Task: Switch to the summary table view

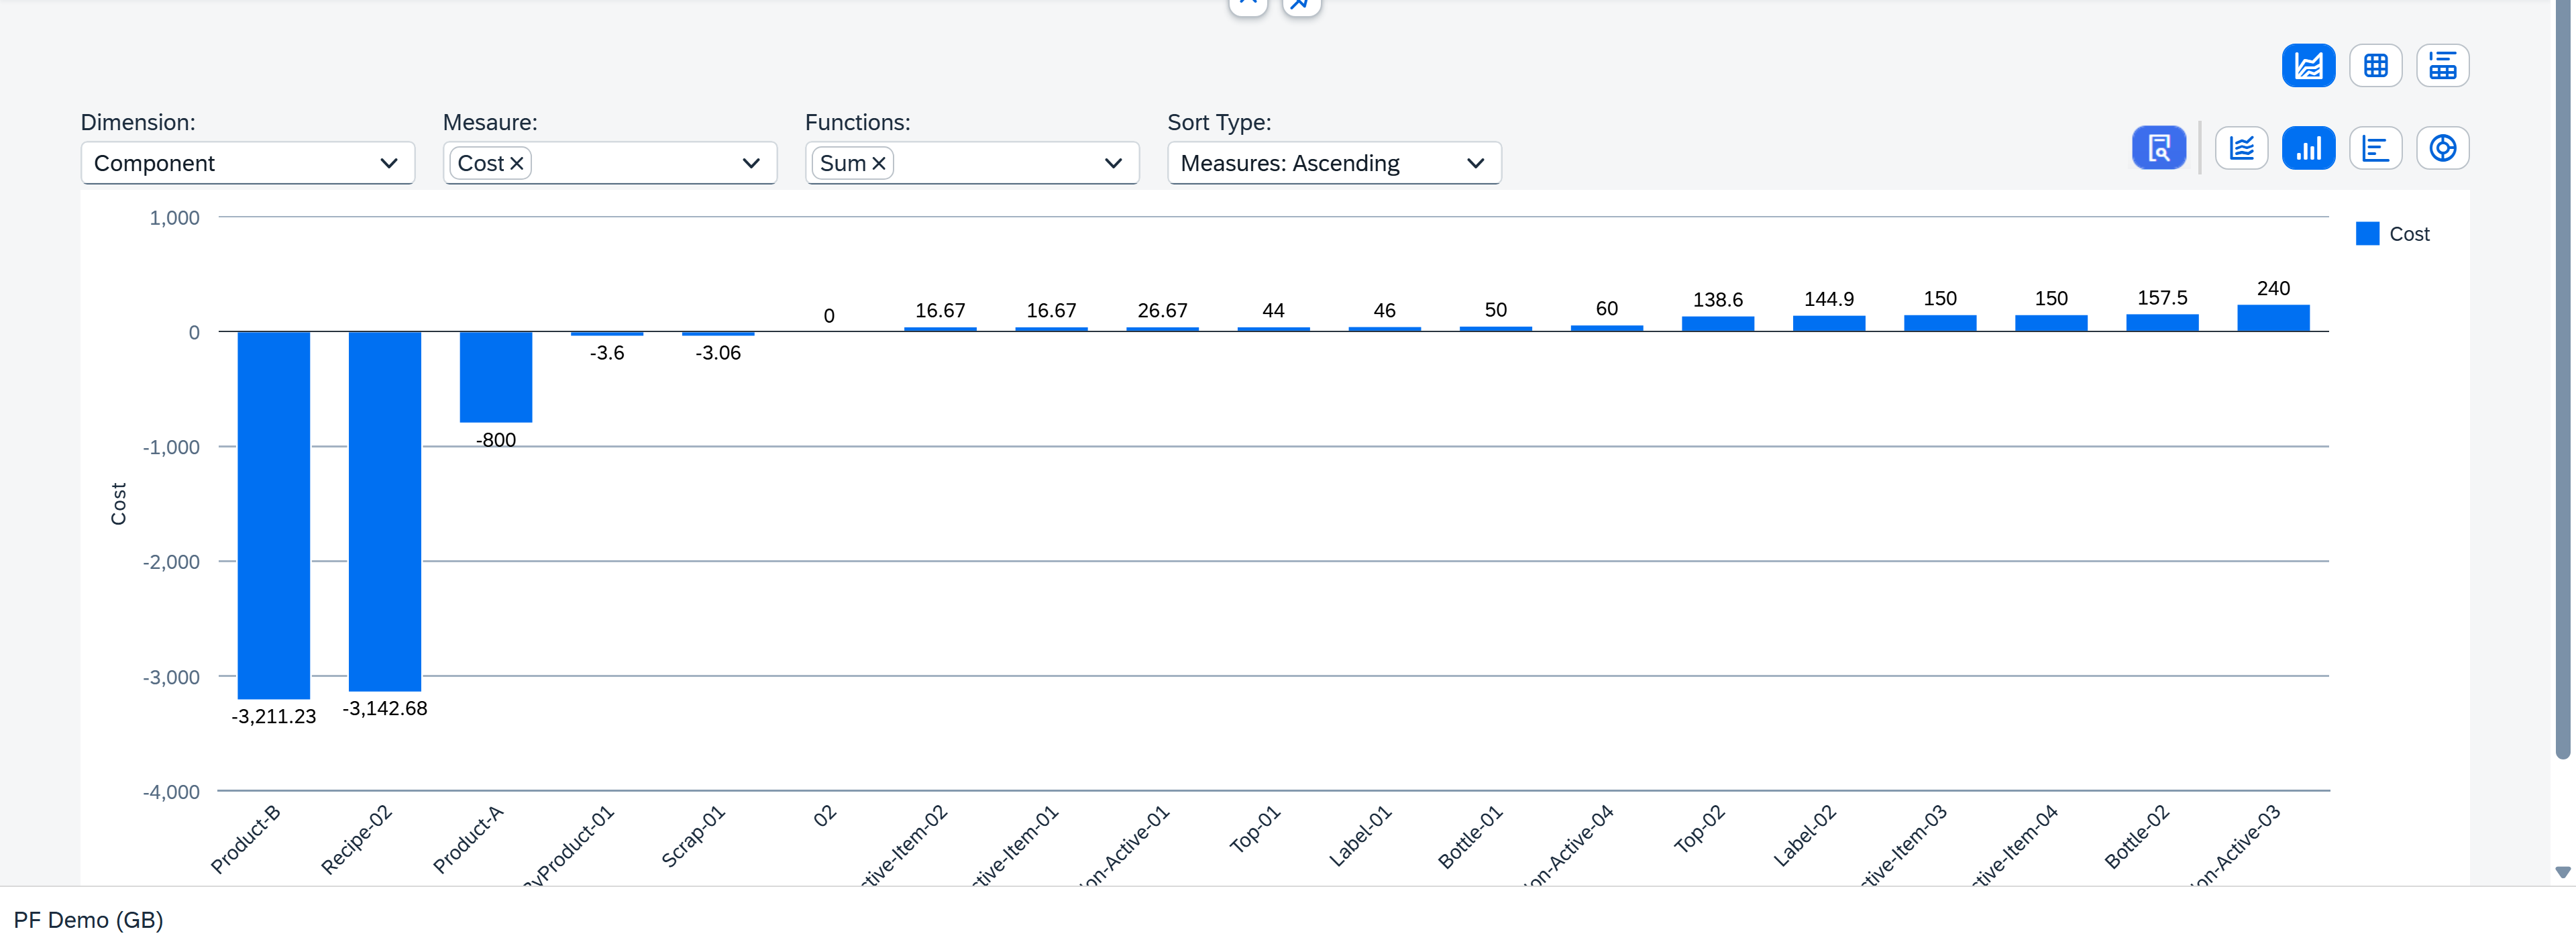Action: click(x=2443, y=65)
